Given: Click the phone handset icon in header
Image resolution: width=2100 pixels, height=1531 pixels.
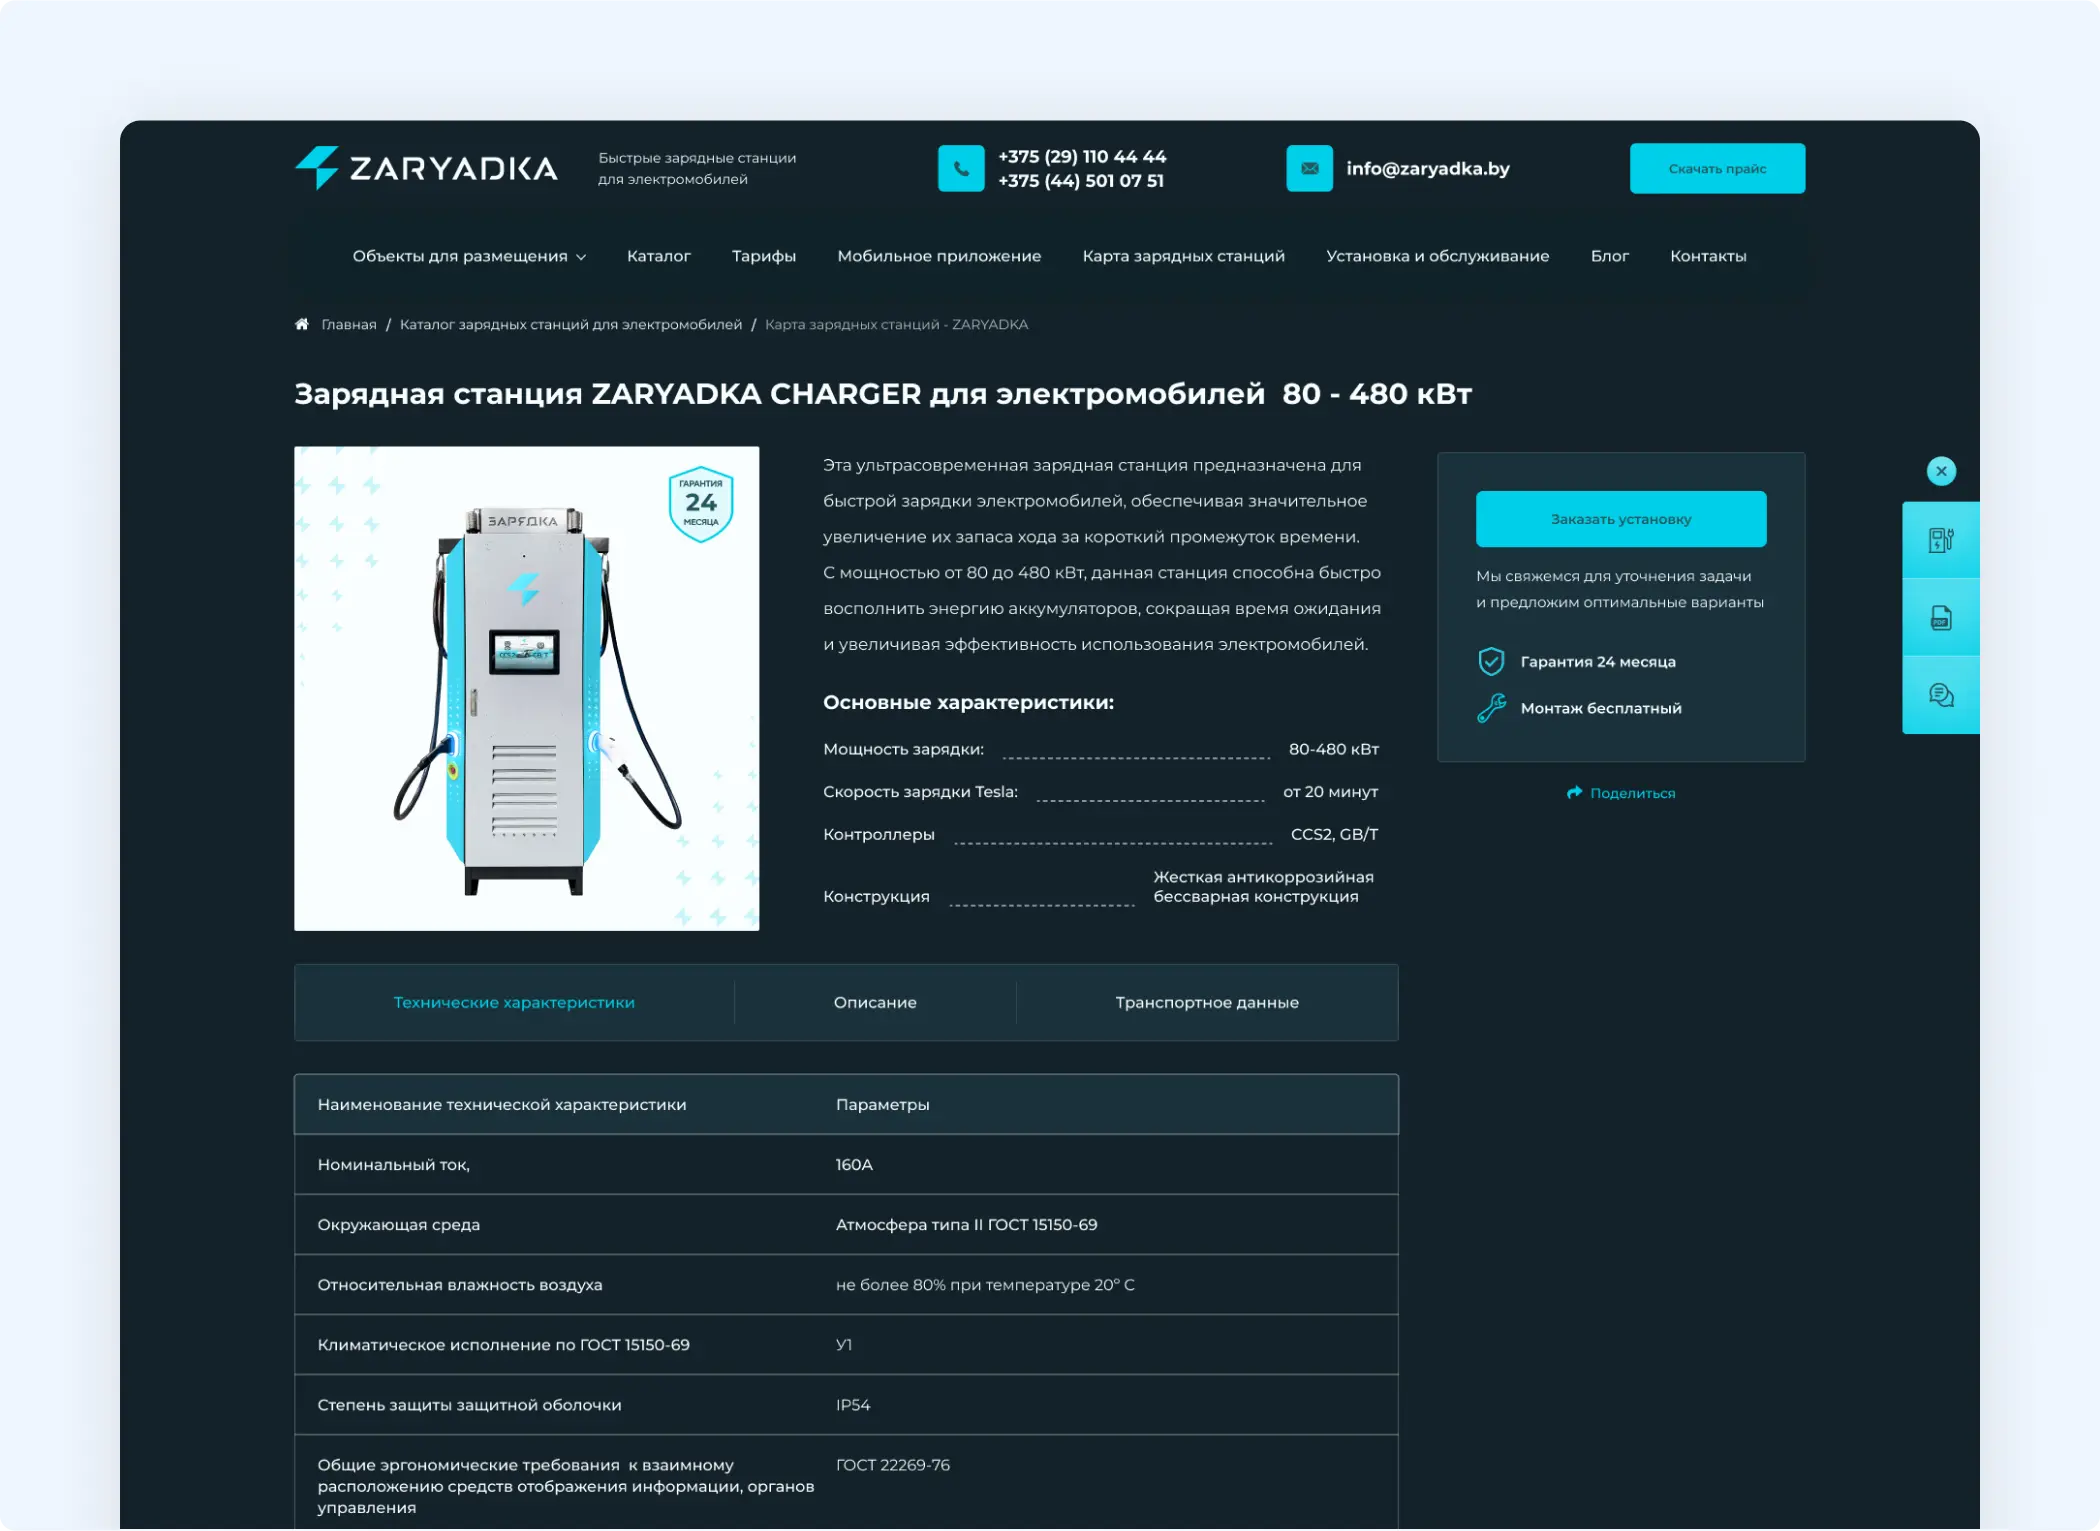Looking at the screenshot, I should click(961, 168).
